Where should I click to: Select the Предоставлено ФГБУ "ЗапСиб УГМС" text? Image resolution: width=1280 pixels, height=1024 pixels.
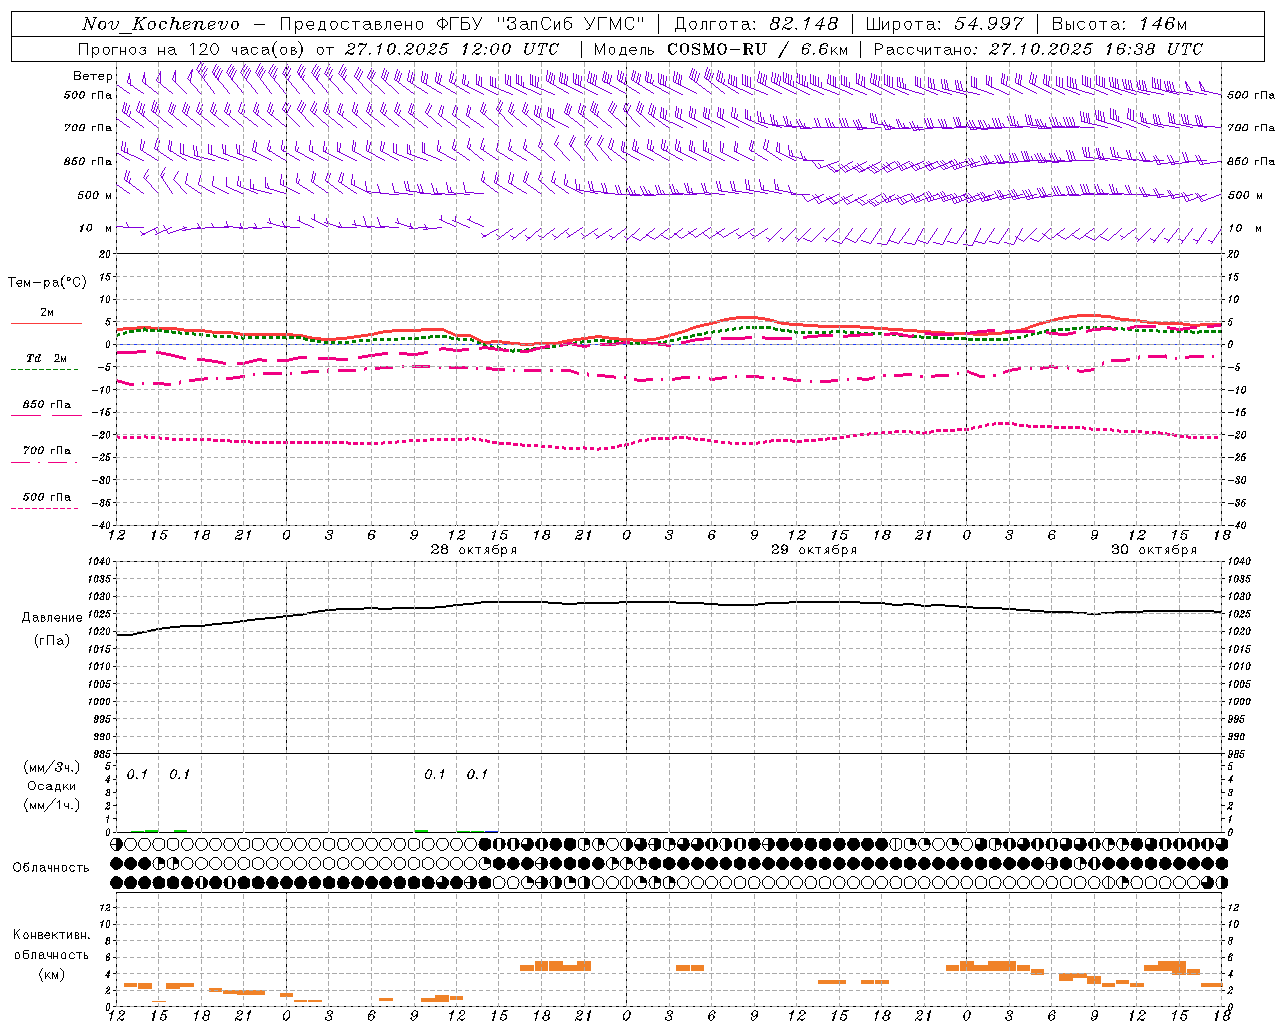point(461,24)
